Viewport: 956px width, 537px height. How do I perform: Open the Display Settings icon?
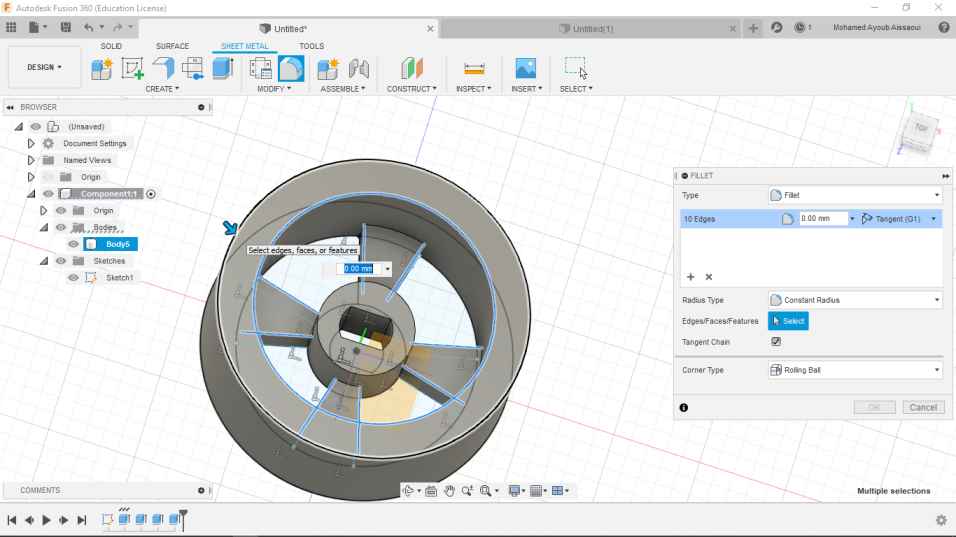tap(514, 491)
